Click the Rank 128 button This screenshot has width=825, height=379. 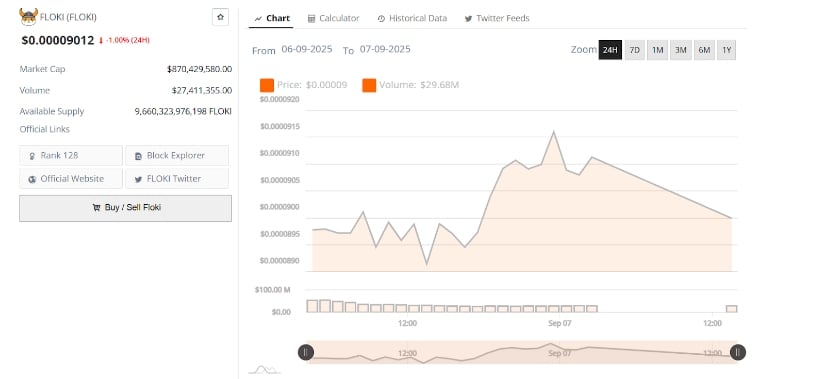pos(71,155)
